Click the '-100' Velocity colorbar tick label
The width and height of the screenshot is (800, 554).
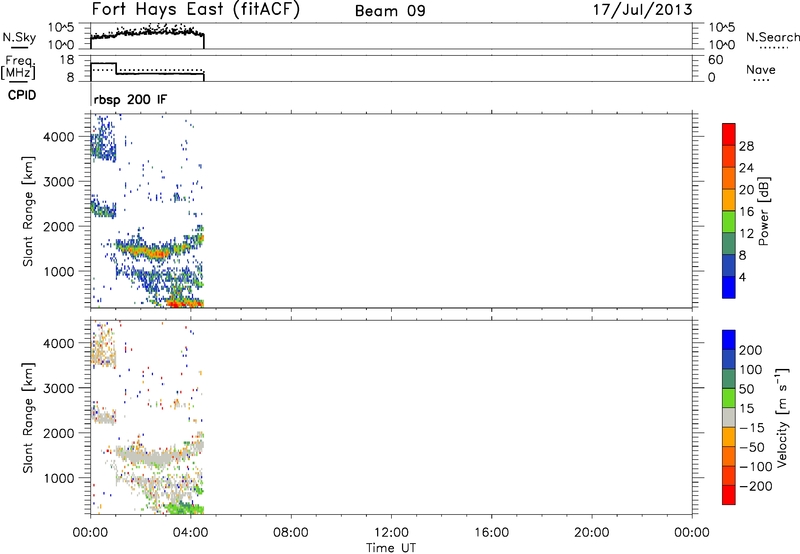[x=756, y=467]
